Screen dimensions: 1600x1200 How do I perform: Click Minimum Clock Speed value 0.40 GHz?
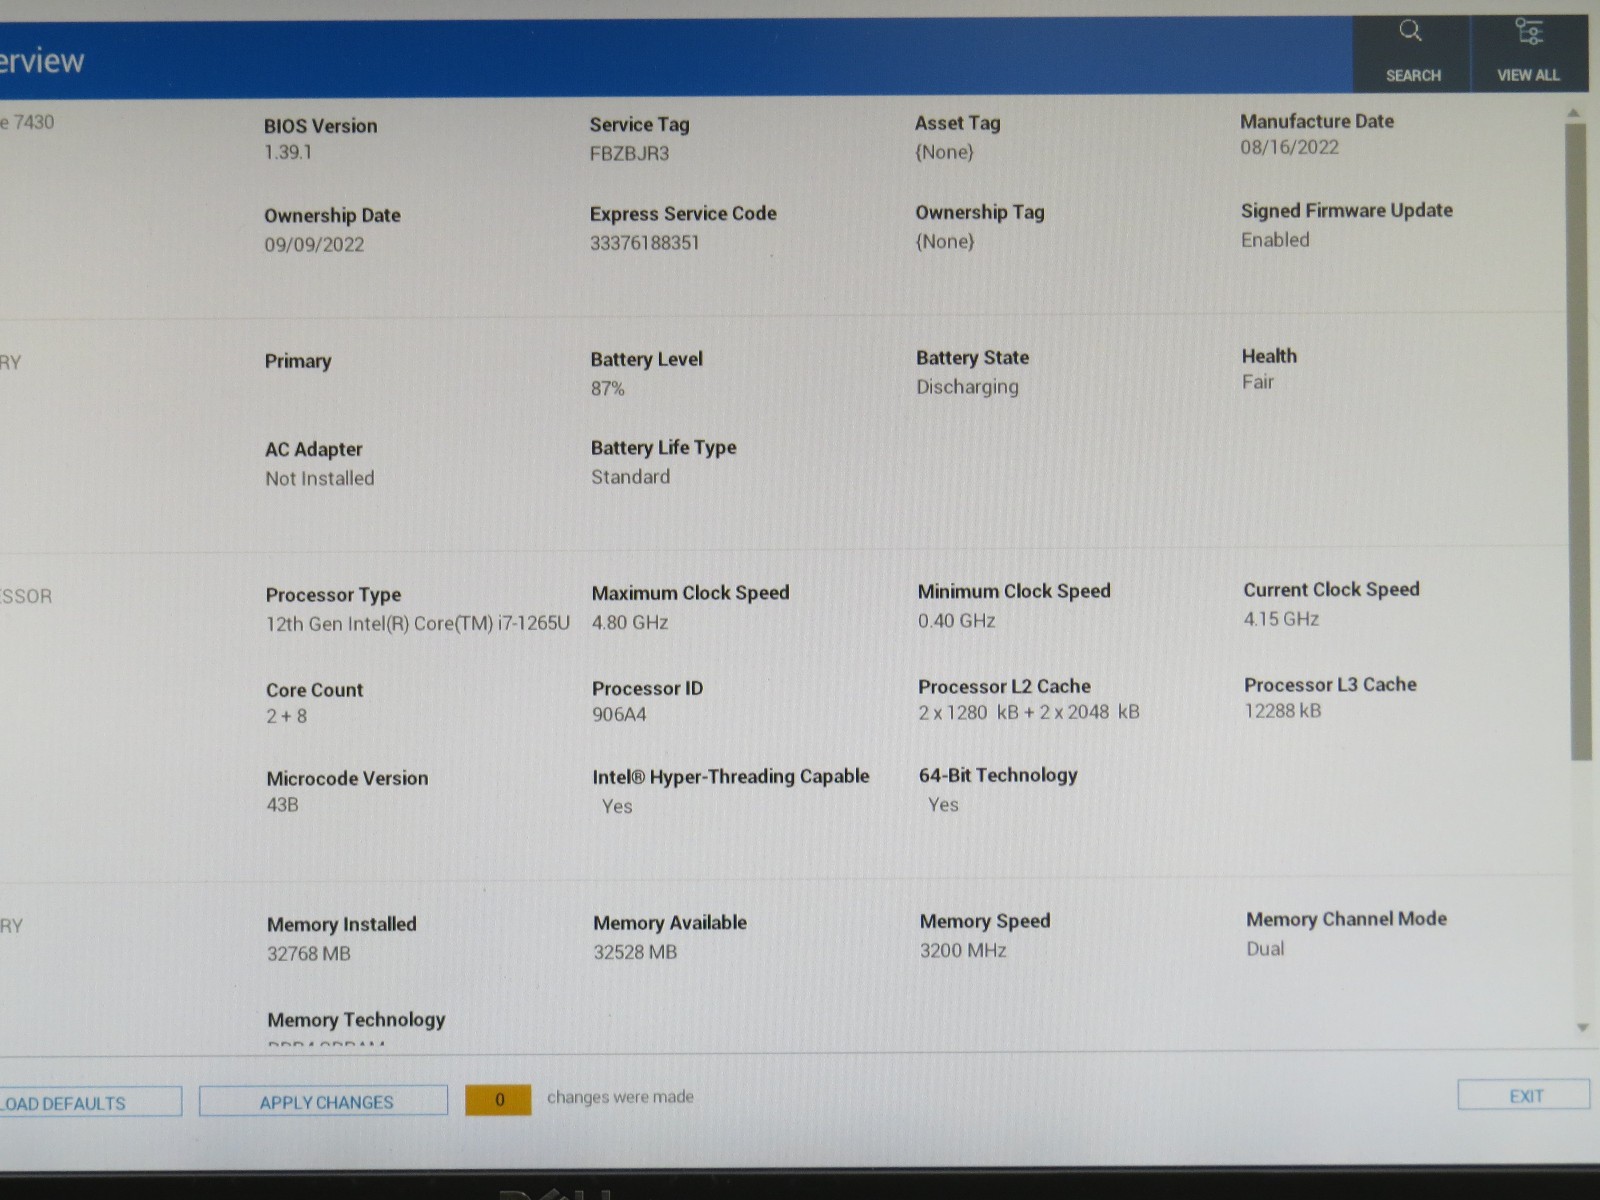click(x=957, y=621)
